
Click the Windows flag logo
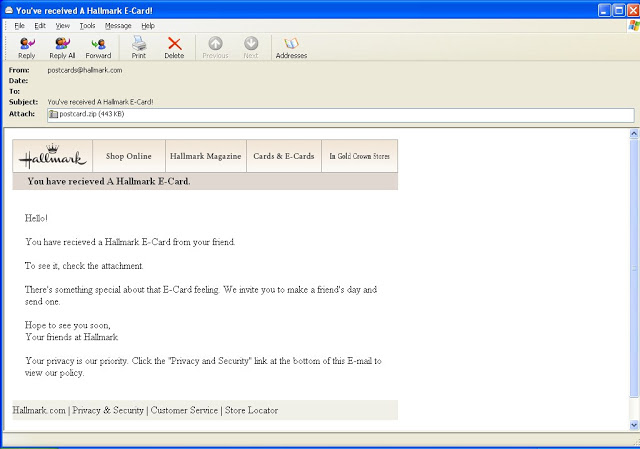[634, 26]
